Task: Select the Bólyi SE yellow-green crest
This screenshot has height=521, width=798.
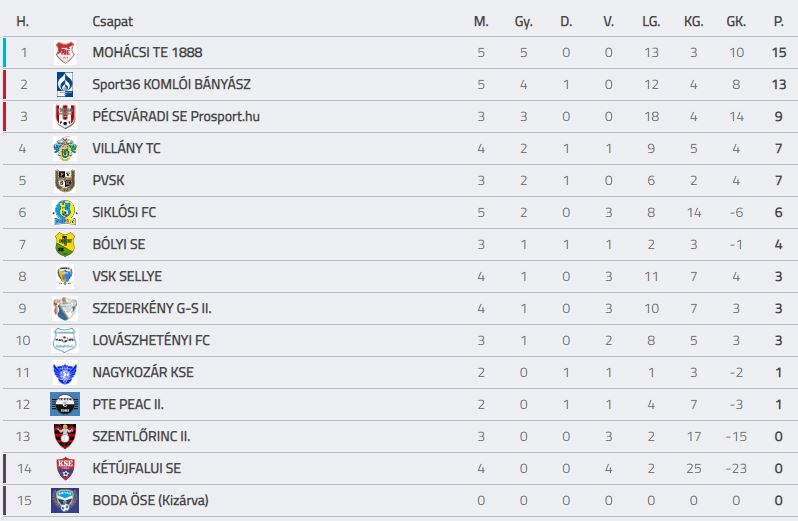Action: [65, 245]
